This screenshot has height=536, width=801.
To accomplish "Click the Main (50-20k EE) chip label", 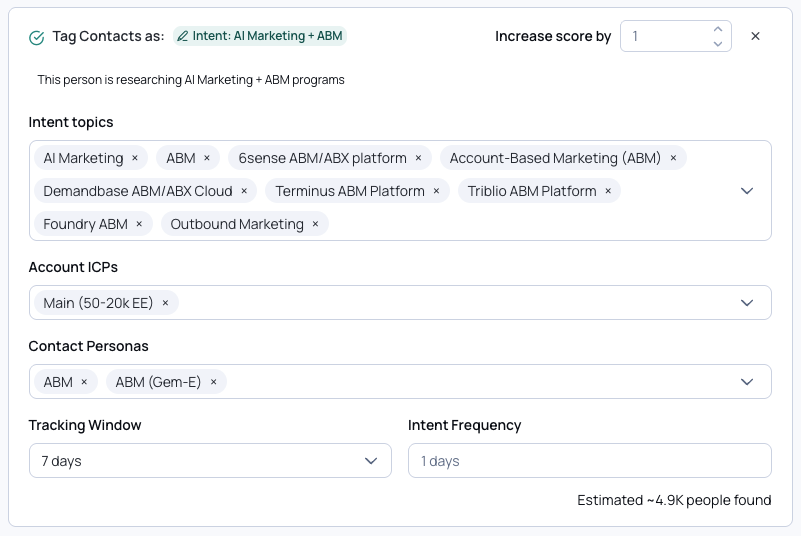I will [x=98, y=303].
